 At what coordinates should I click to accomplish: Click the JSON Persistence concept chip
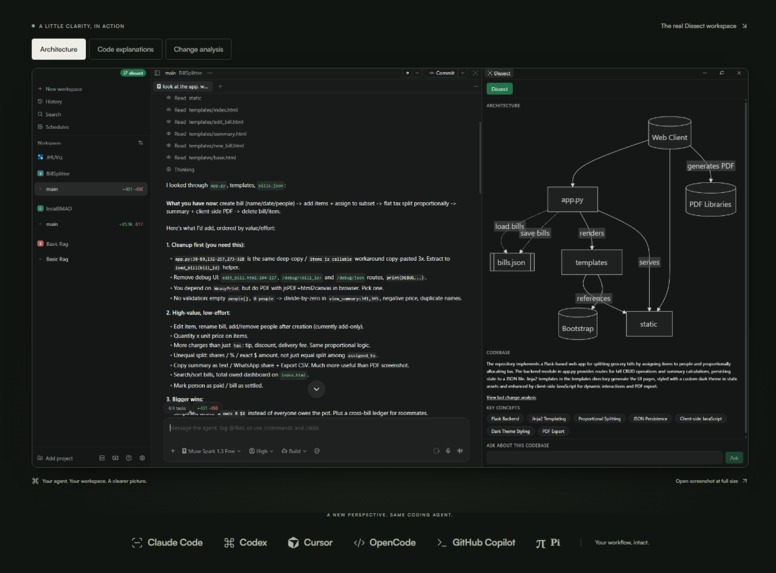[x=650, y=419]
